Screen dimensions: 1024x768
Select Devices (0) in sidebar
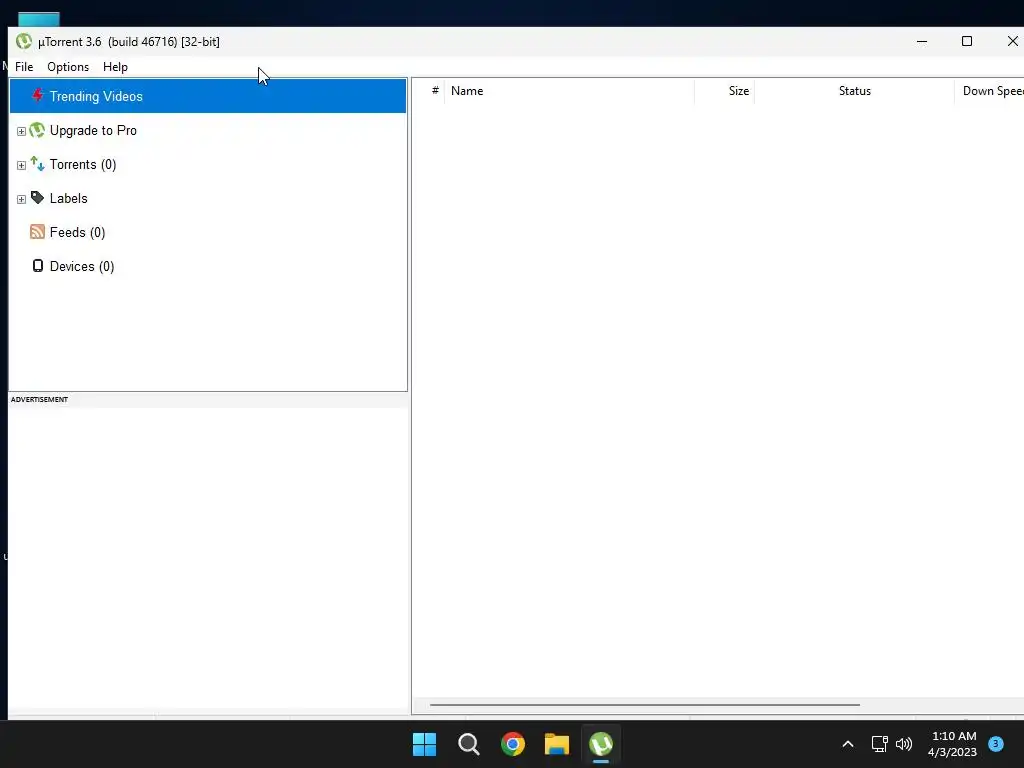pos(82,266)
